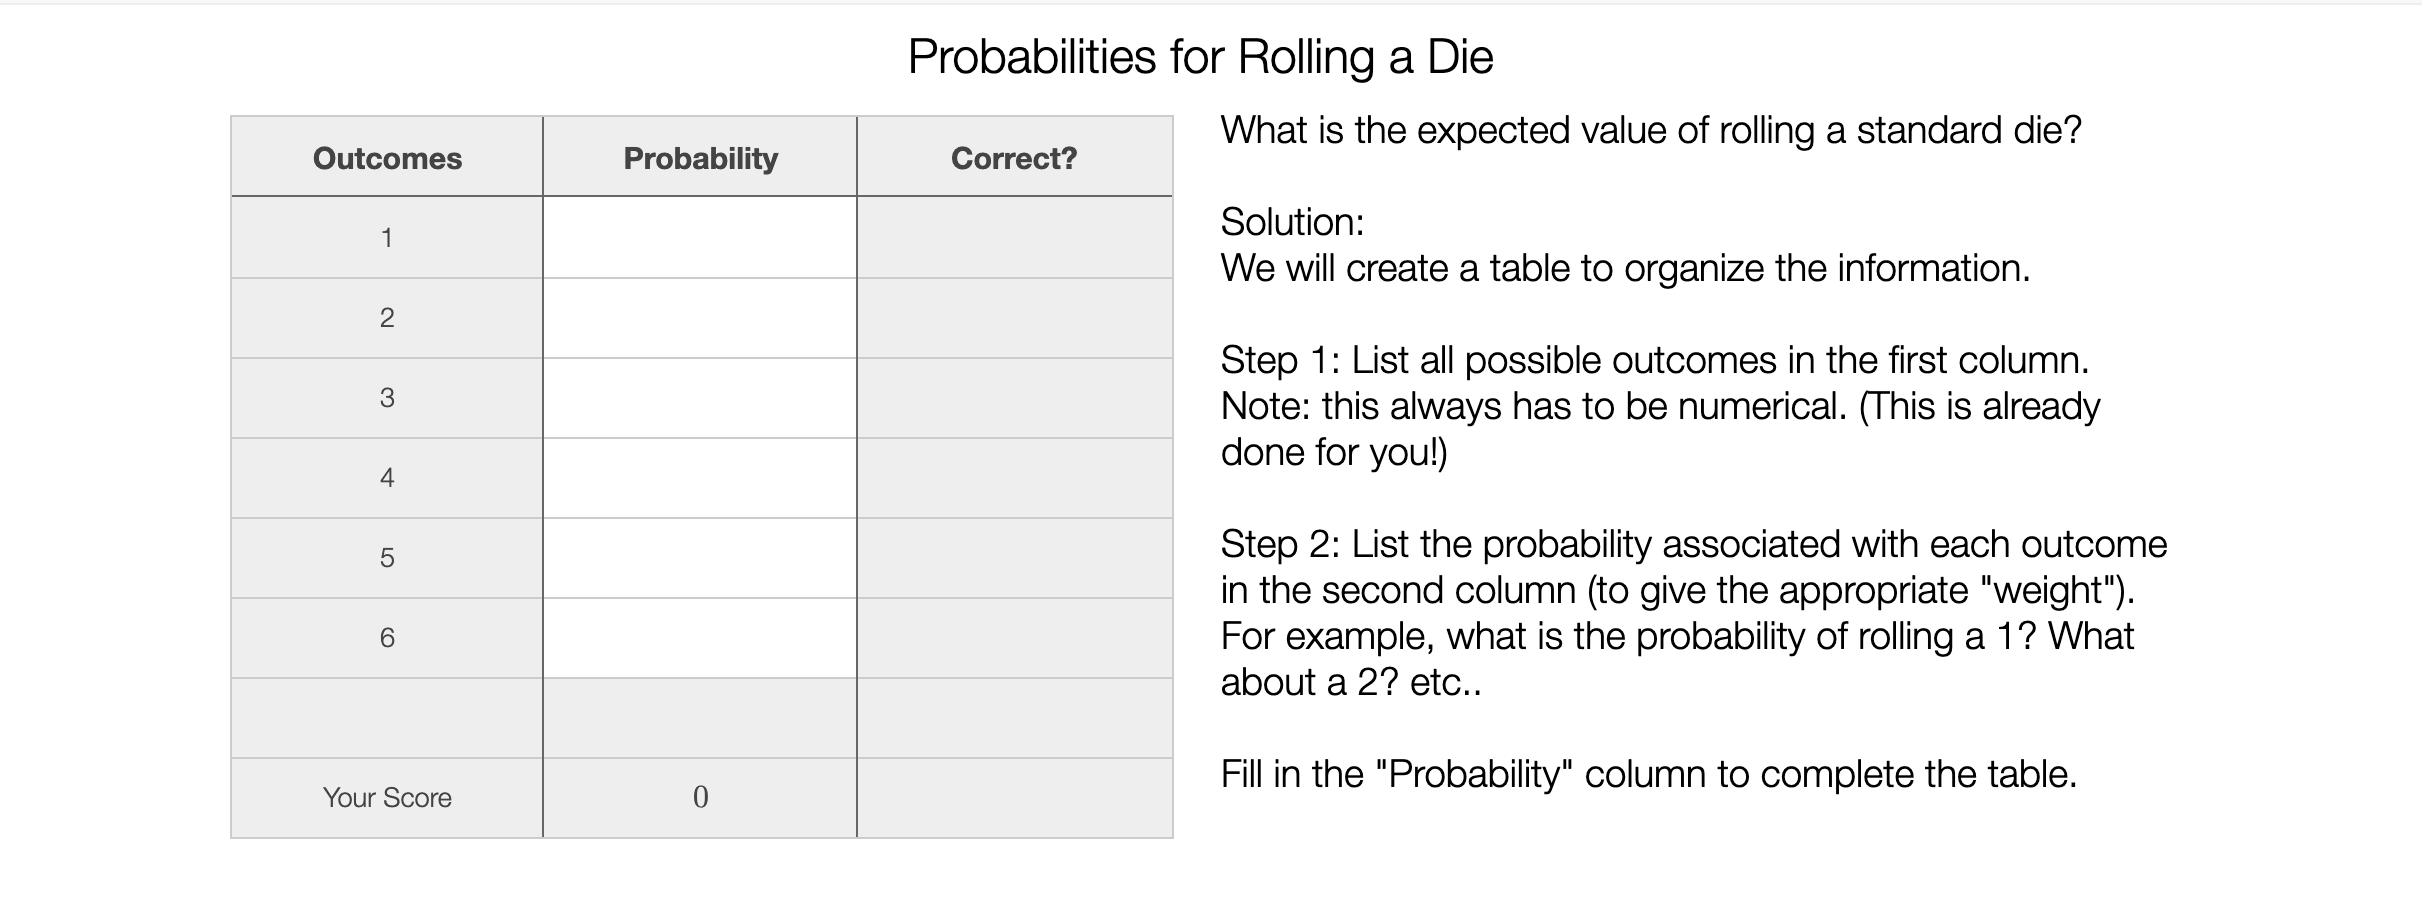Select the probability cell for outcome 3

pos(700,398)
